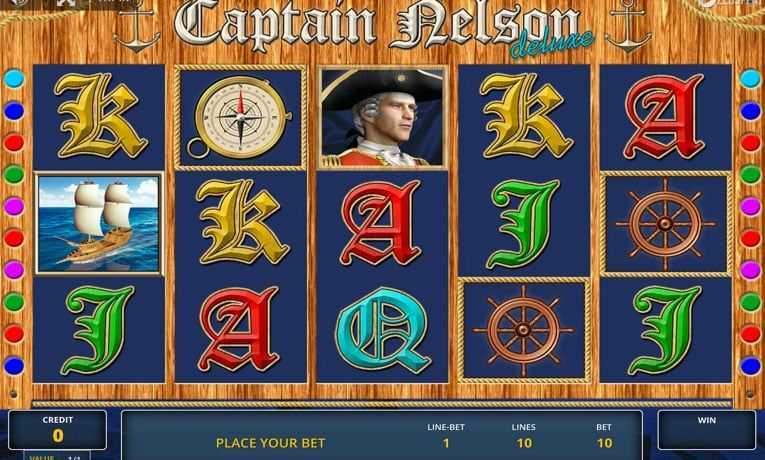Screen dimensions: 765x460
Task: Click the CREDIT balance box
Action: (58, 430)
